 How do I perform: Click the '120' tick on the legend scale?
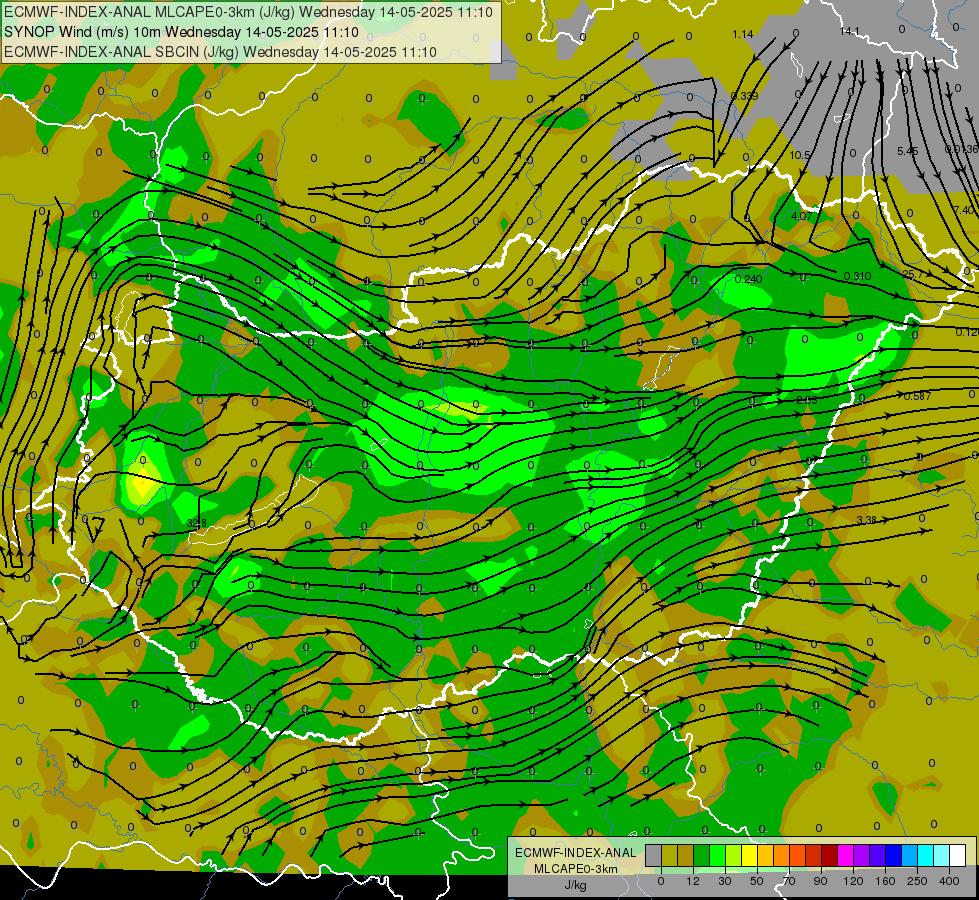click(x=853, y=881)
